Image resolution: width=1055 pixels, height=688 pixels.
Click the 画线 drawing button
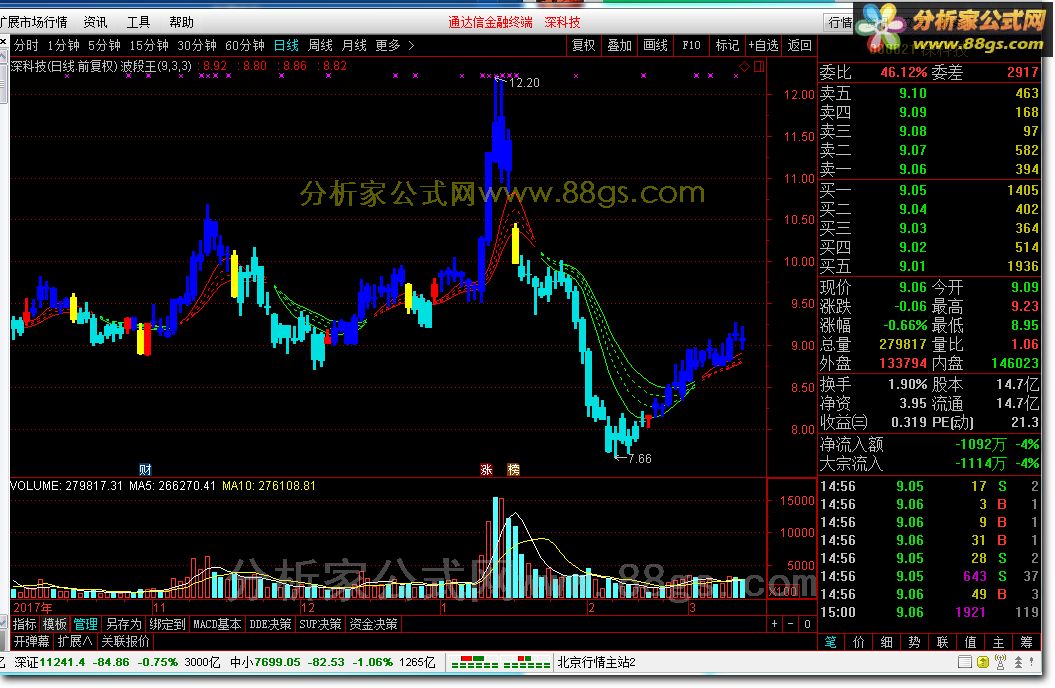pos(655,45)
